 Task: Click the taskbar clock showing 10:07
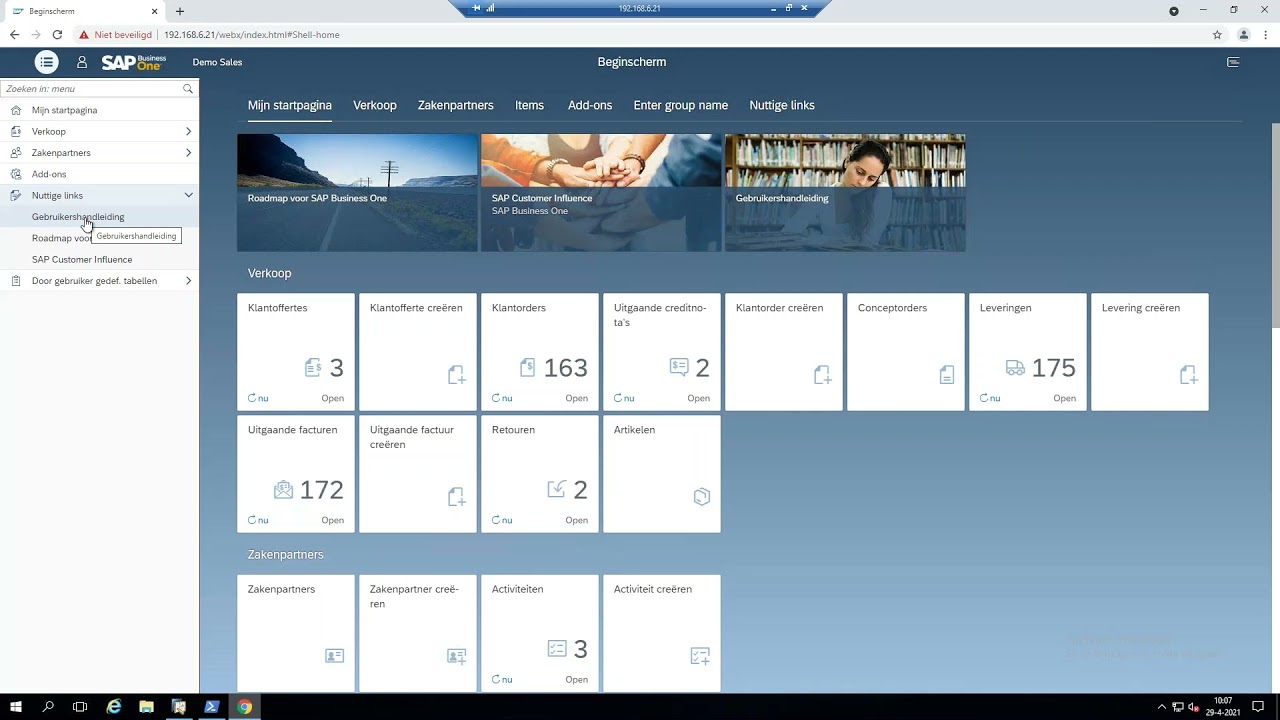click(x=1222, y=706)
